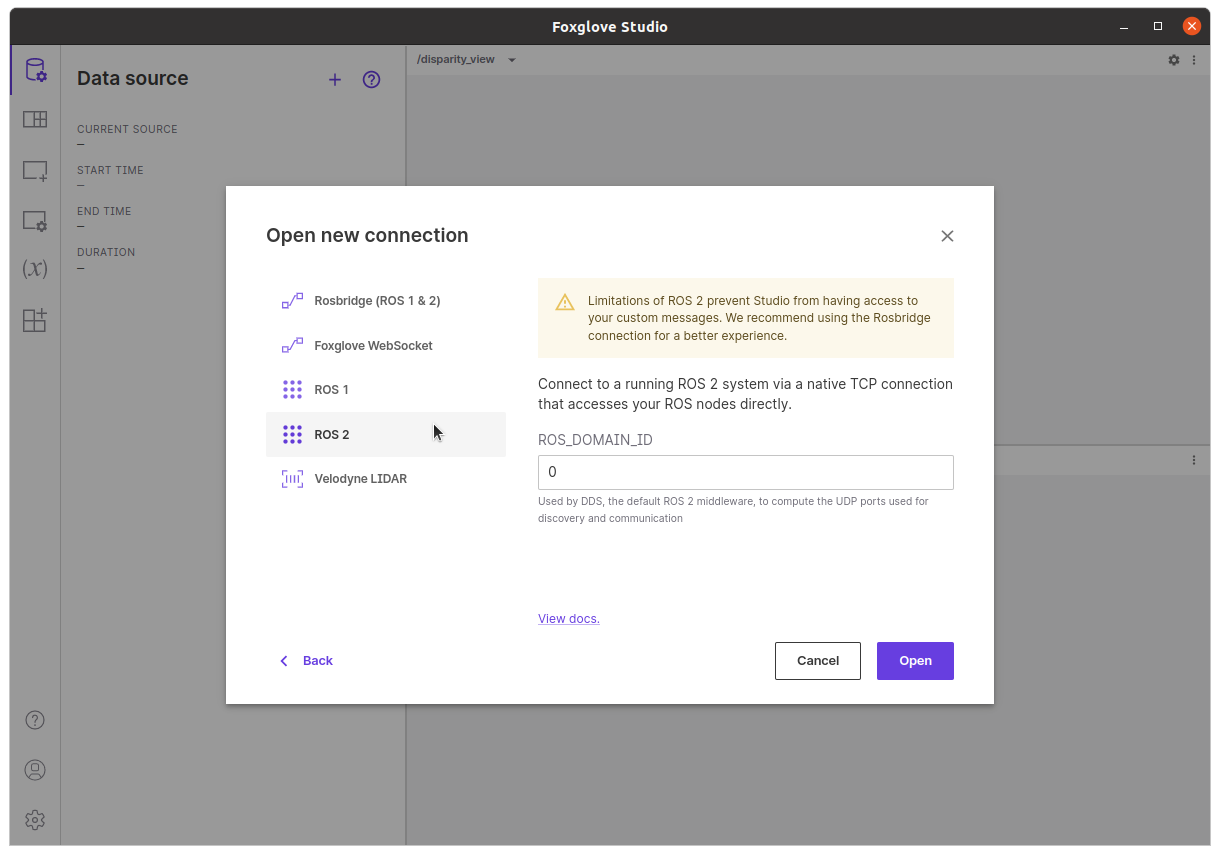Focus the ROS_DOMAIN_ID input field
This screenshot has height=855, width=1220.
[x=746, y=473]
